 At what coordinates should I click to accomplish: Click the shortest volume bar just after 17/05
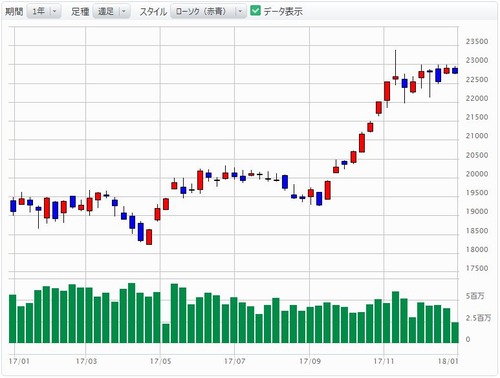(x=166, y=333)
